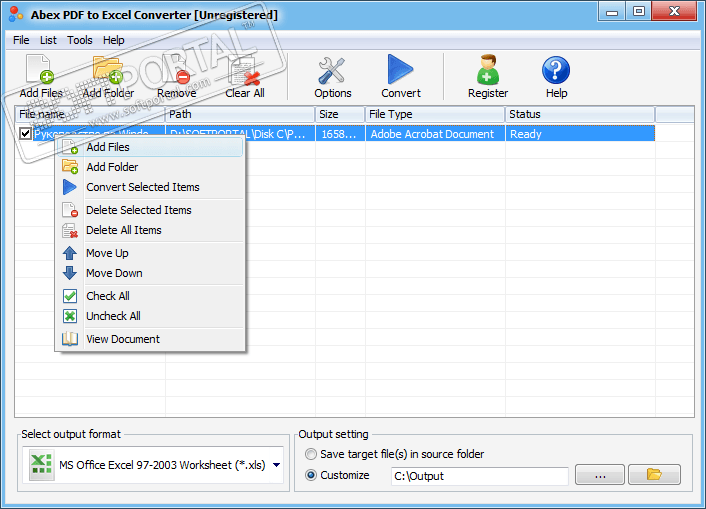Click the Register toolbar icon
This screenshot has height=509, width=706.
pyautogui.click(x=488, y=70)
